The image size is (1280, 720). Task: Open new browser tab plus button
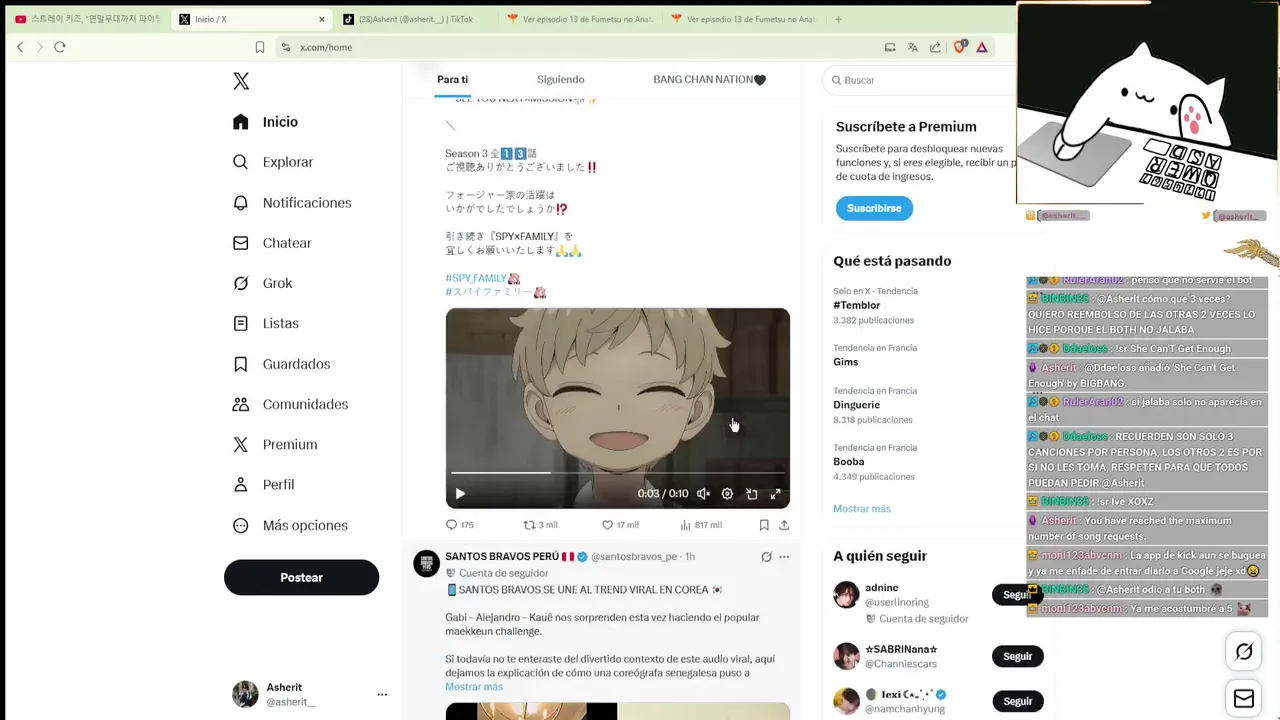coord(838,19)
